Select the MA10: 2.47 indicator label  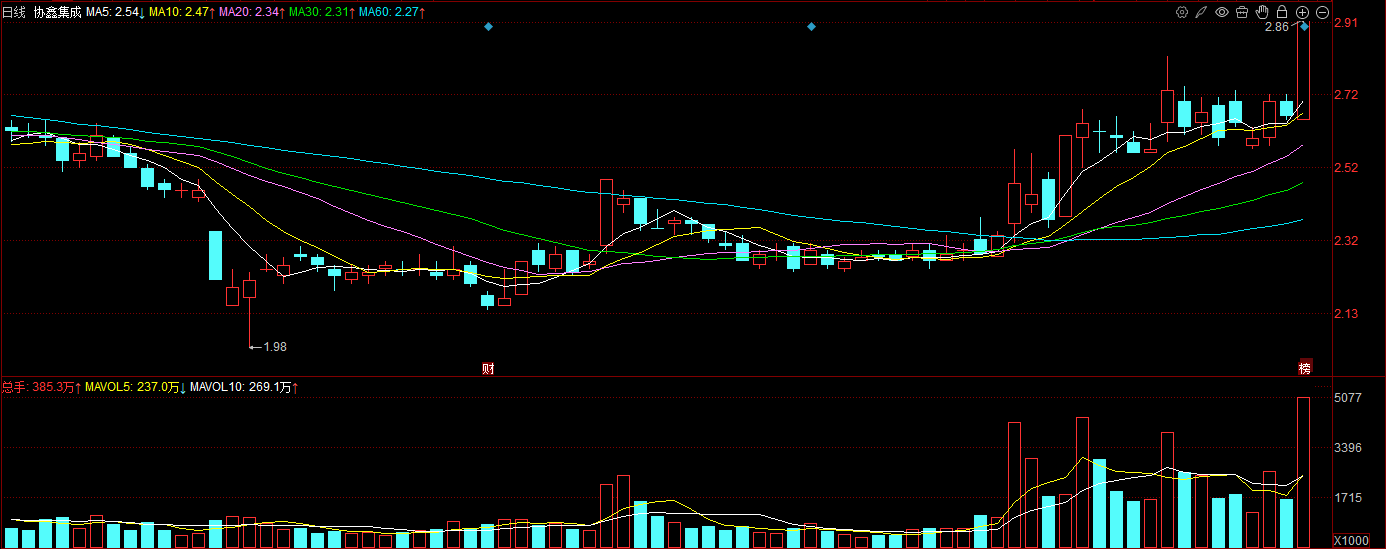point(181,12)
